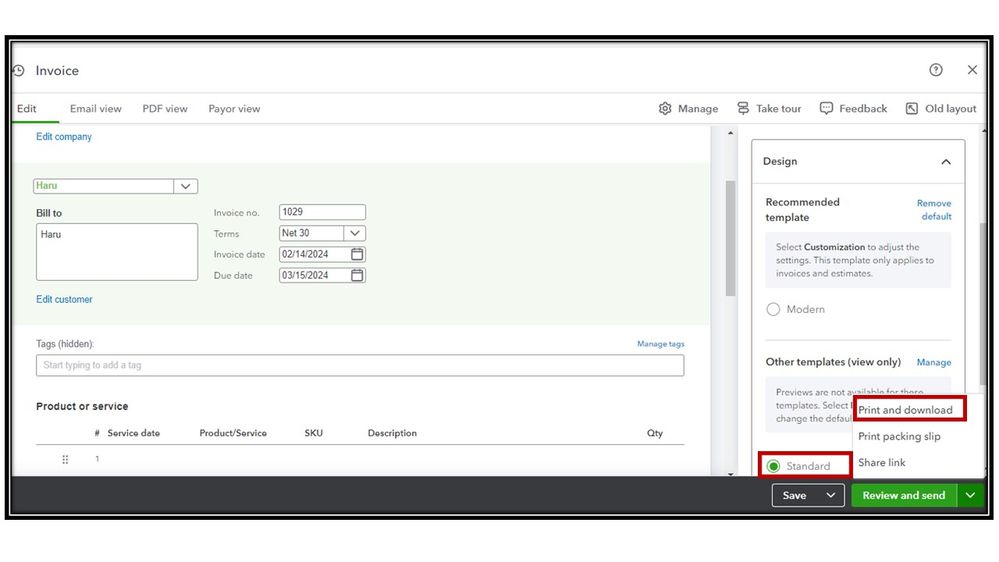The width and height of the screenshot is (999, 562).
Task: Open the Save button dropdown arrow
Action: 831,495
